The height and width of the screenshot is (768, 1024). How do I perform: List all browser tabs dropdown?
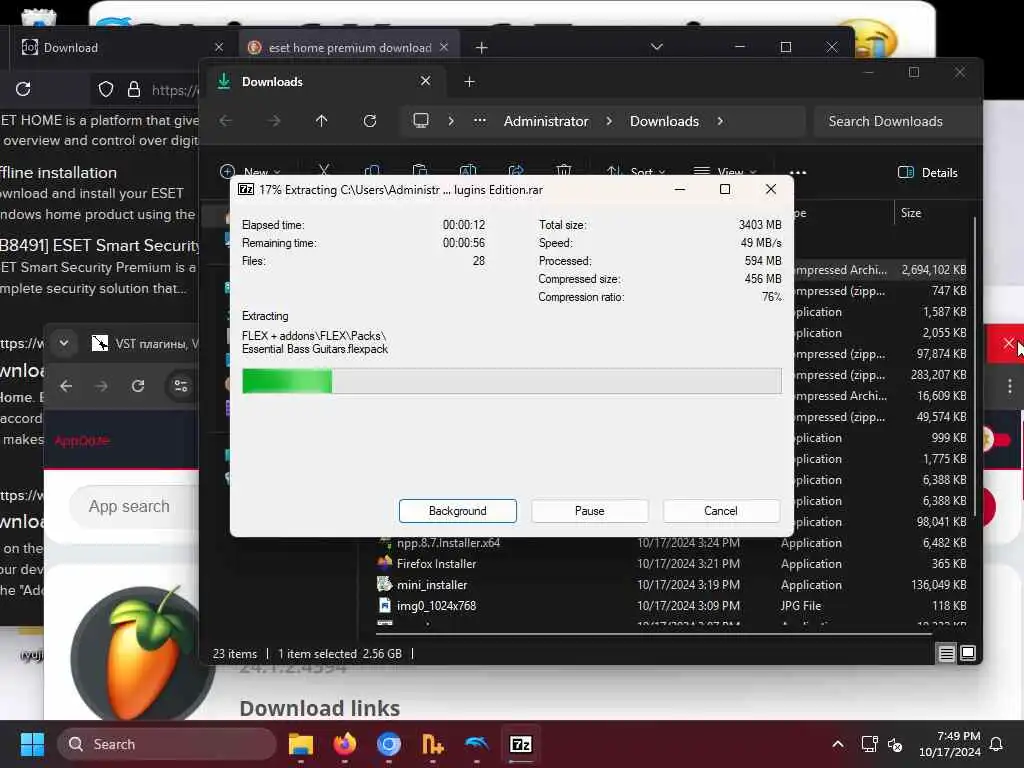pos(657,47)
